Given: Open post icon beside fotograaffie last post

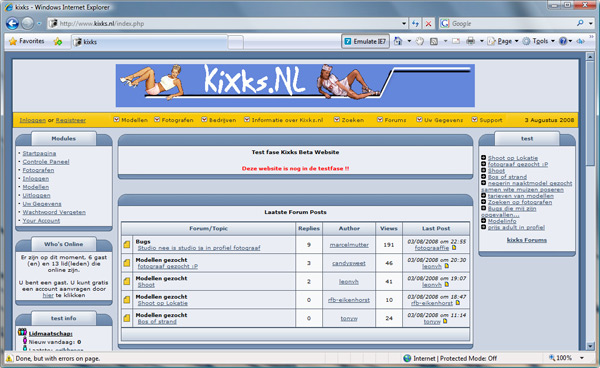Looking at the screenshot, I should tap(454, 248).
